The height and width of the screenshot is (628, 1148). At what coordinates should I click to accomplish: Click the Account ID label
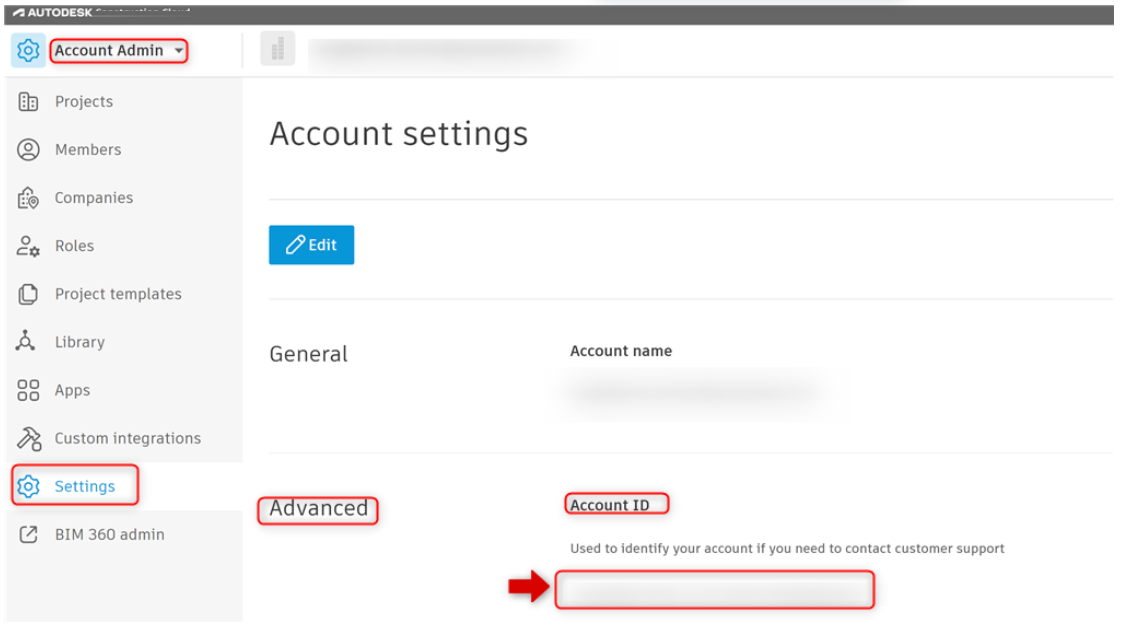click(x=610, y=505)
